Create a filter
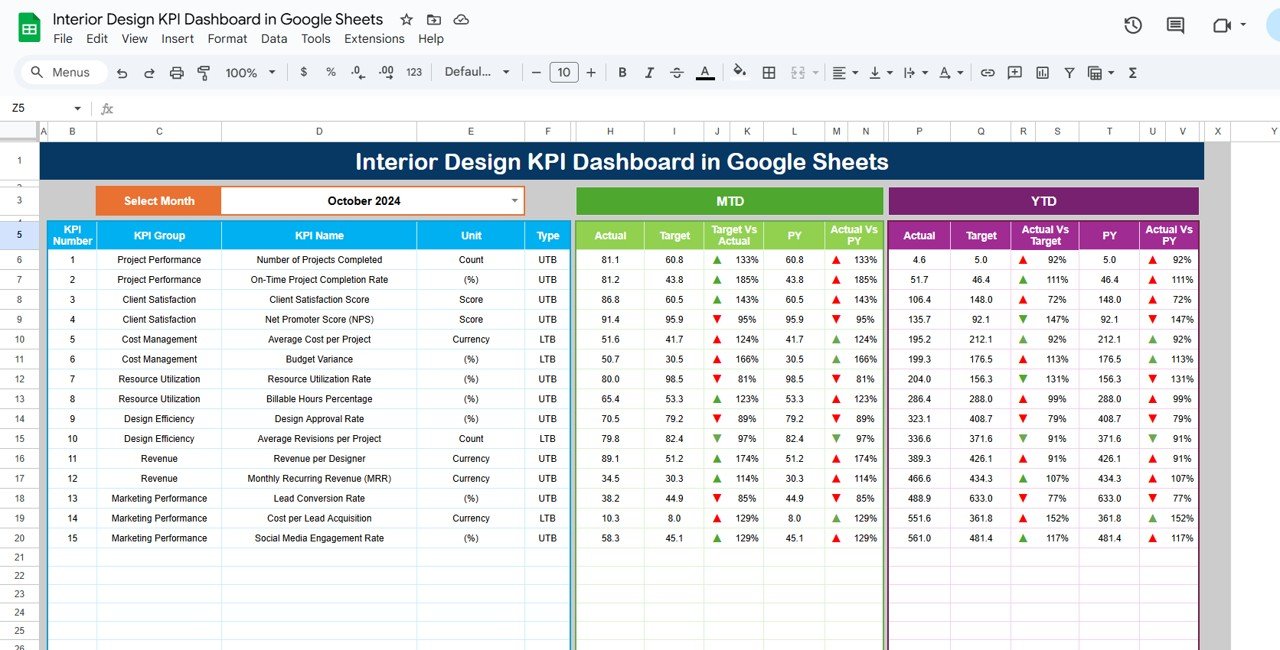The width and height of the screenshot is (1280, 650). (1069, 73)
